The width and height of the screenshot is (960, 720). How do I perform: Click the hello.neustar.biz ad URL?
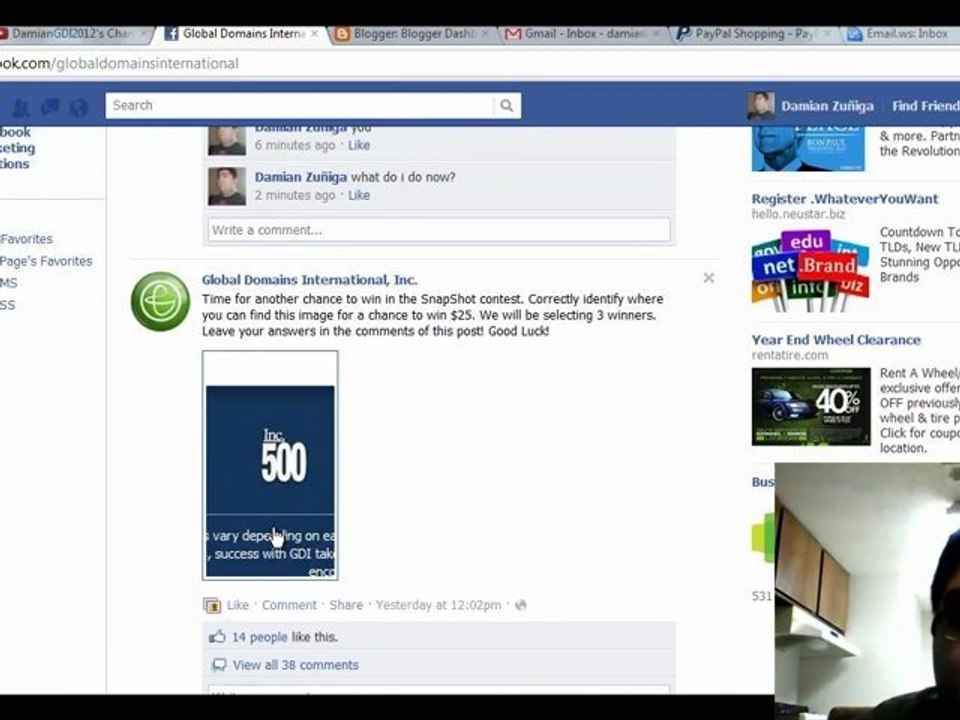tap(798, 214)
